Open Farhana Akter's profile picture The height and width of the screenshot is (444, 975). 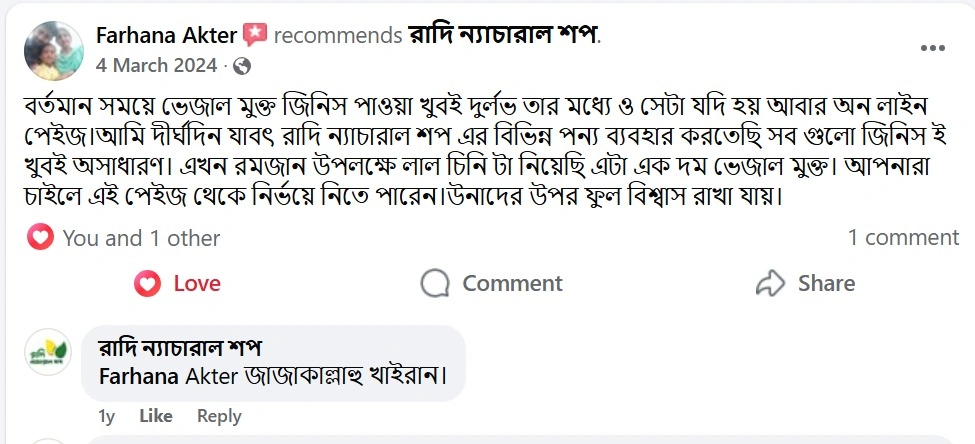tap(53, 51)
